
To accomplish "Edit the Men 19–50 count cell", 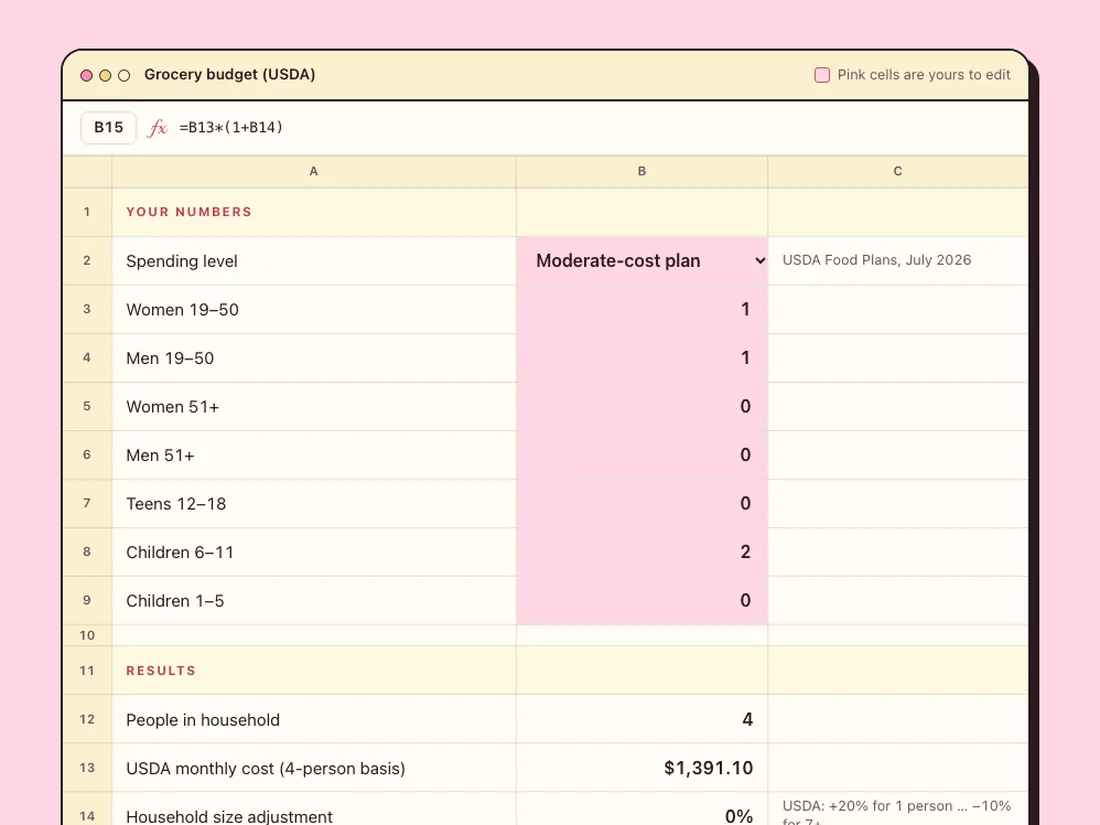I will pyautogui.click(x=642, y=358).
